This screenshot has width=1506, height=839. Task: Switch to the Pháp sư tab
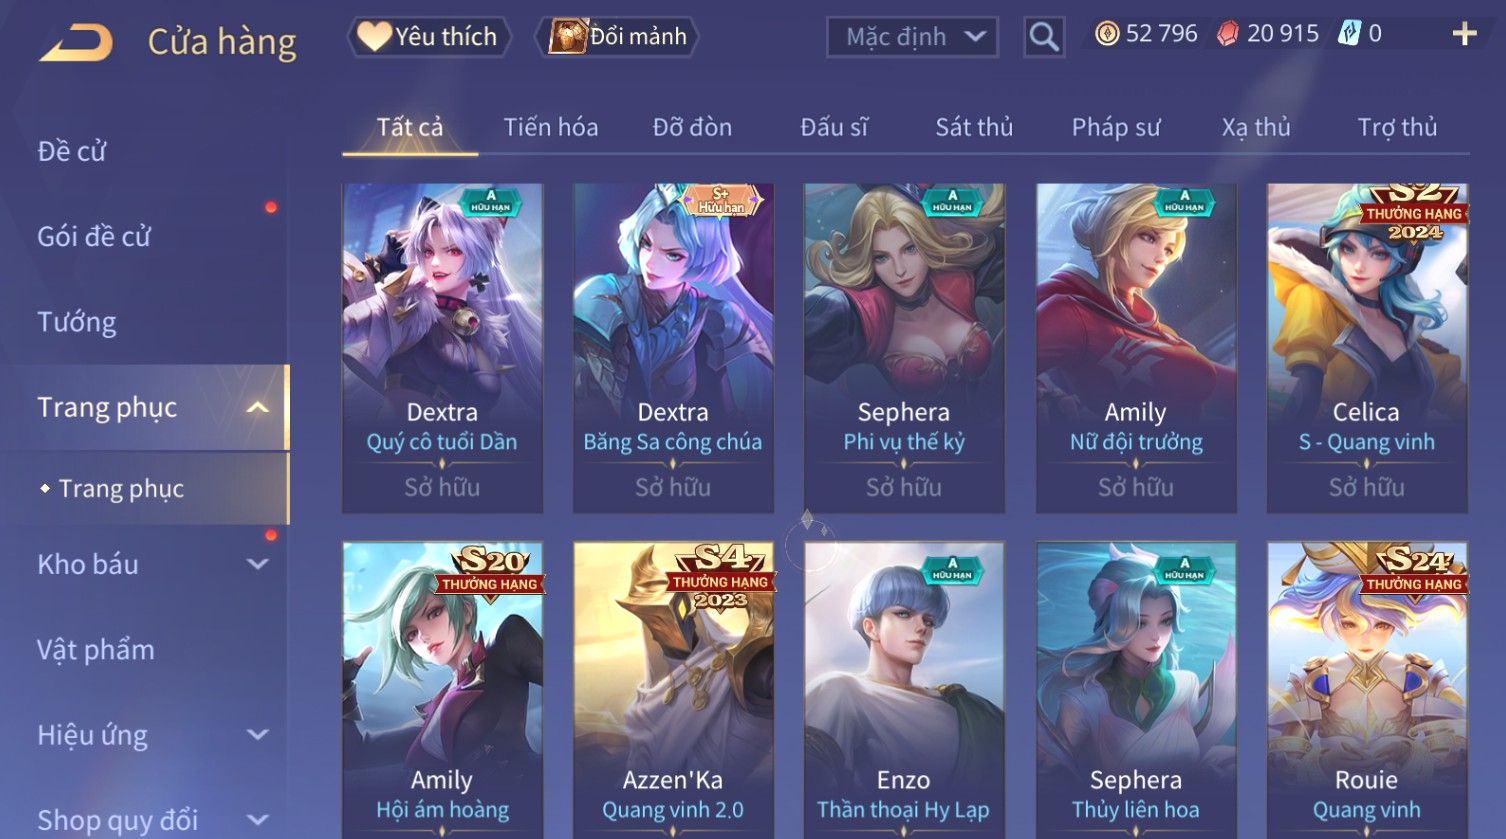point(1116,128)
